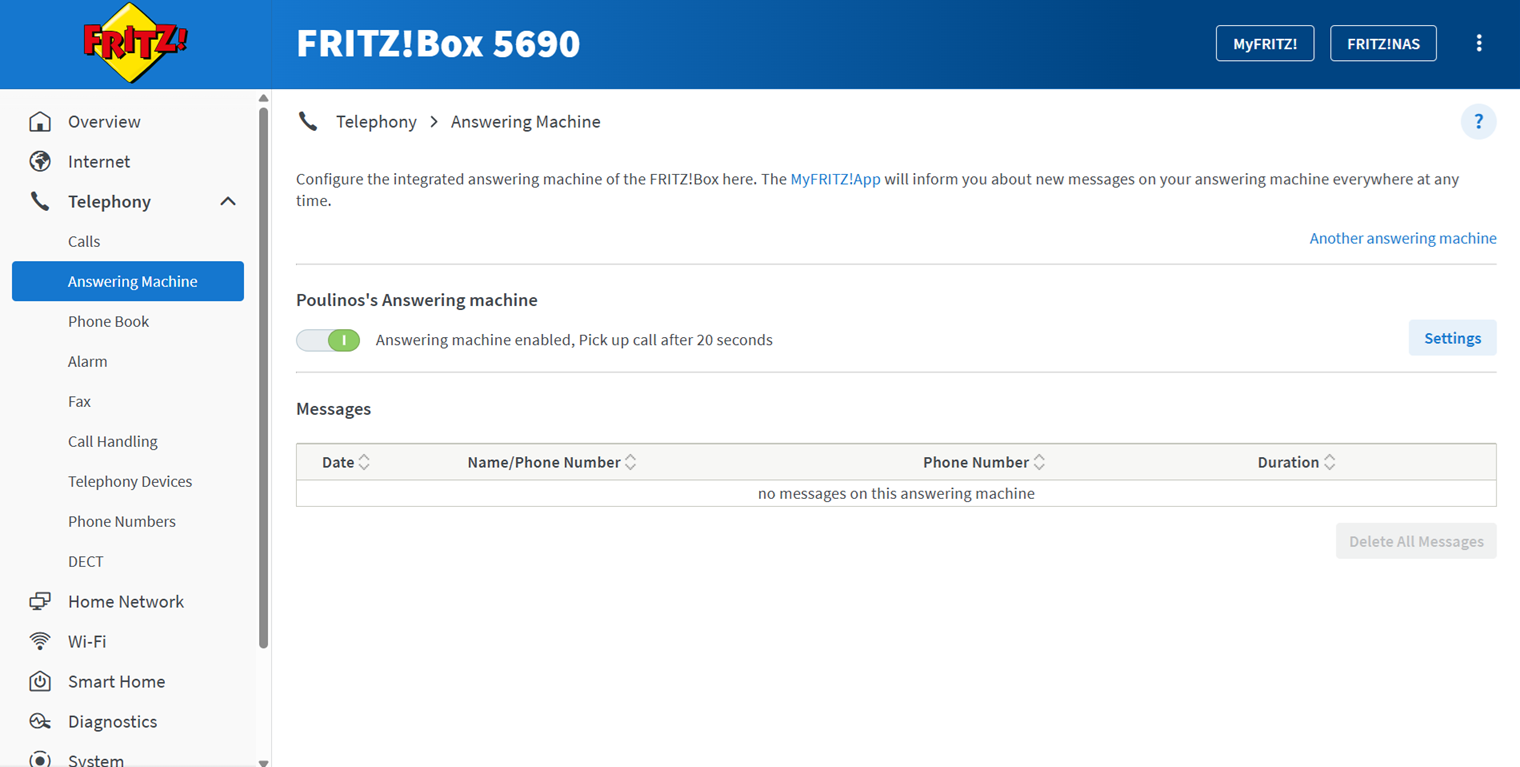Click the Delete All Messages button

(x=1416, y=541)
